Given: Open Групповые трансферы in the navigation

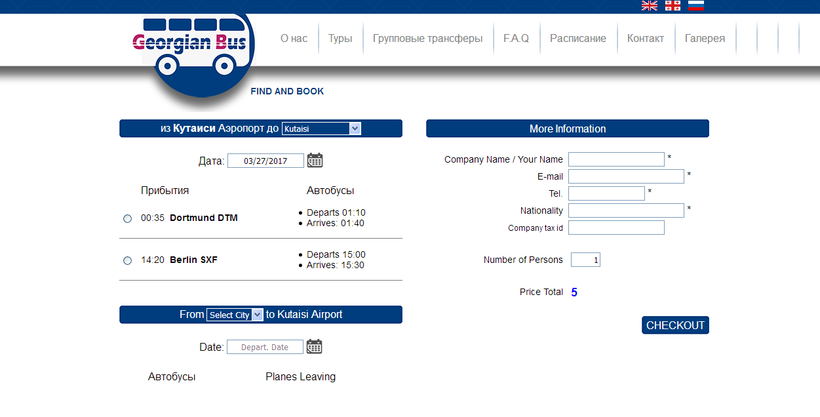Looking at the screenshot, I should pos(427,38).
